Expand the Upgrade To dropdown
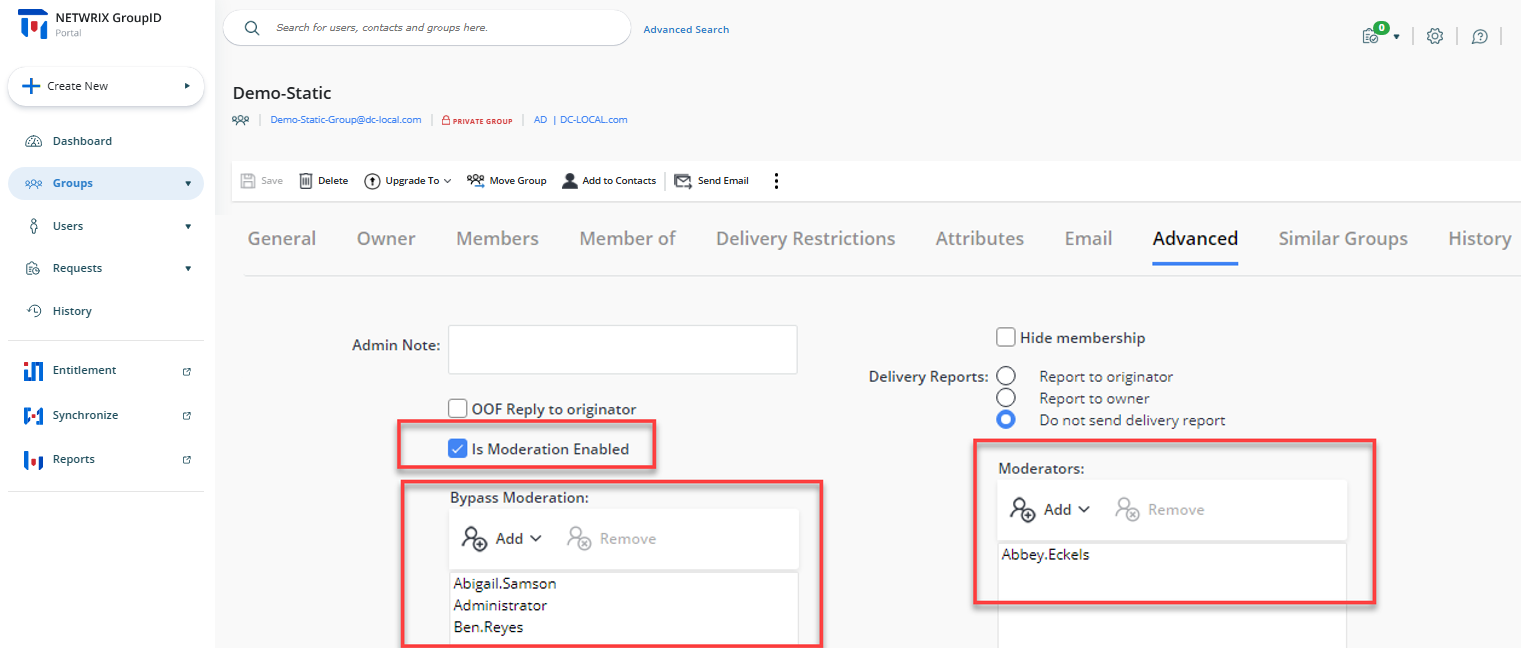Screen dimensions: 1521x648 408,181
